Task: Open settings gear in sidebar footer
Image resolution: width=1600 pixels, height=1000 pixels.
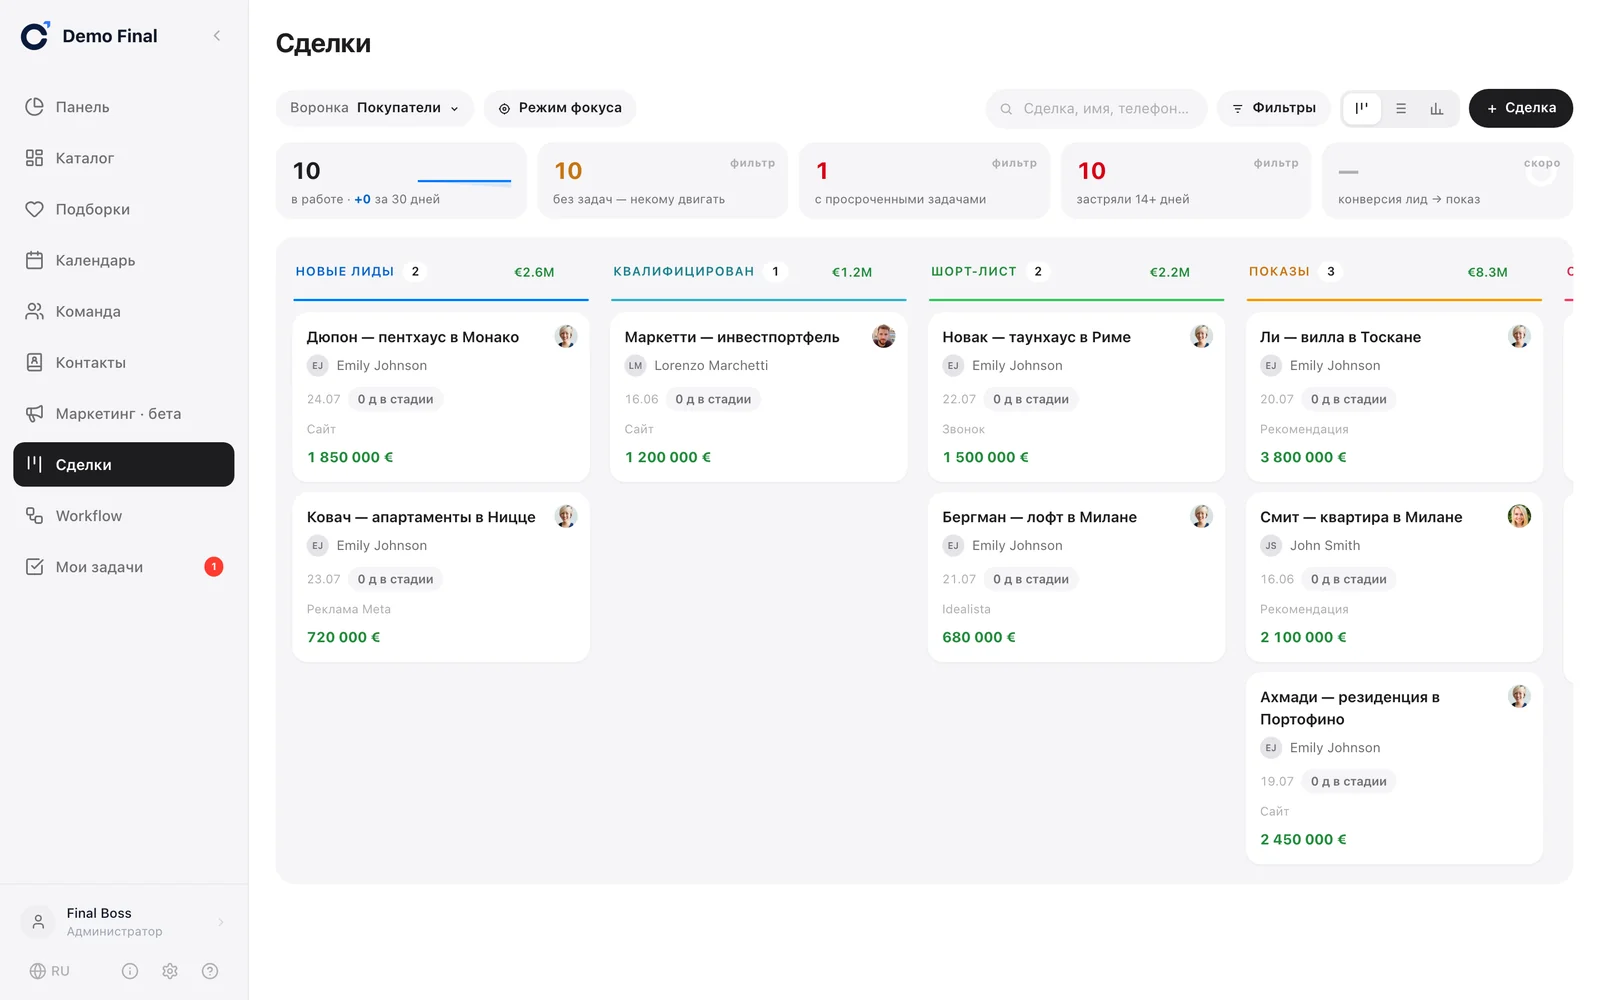Action: click(x=170, y=971)
